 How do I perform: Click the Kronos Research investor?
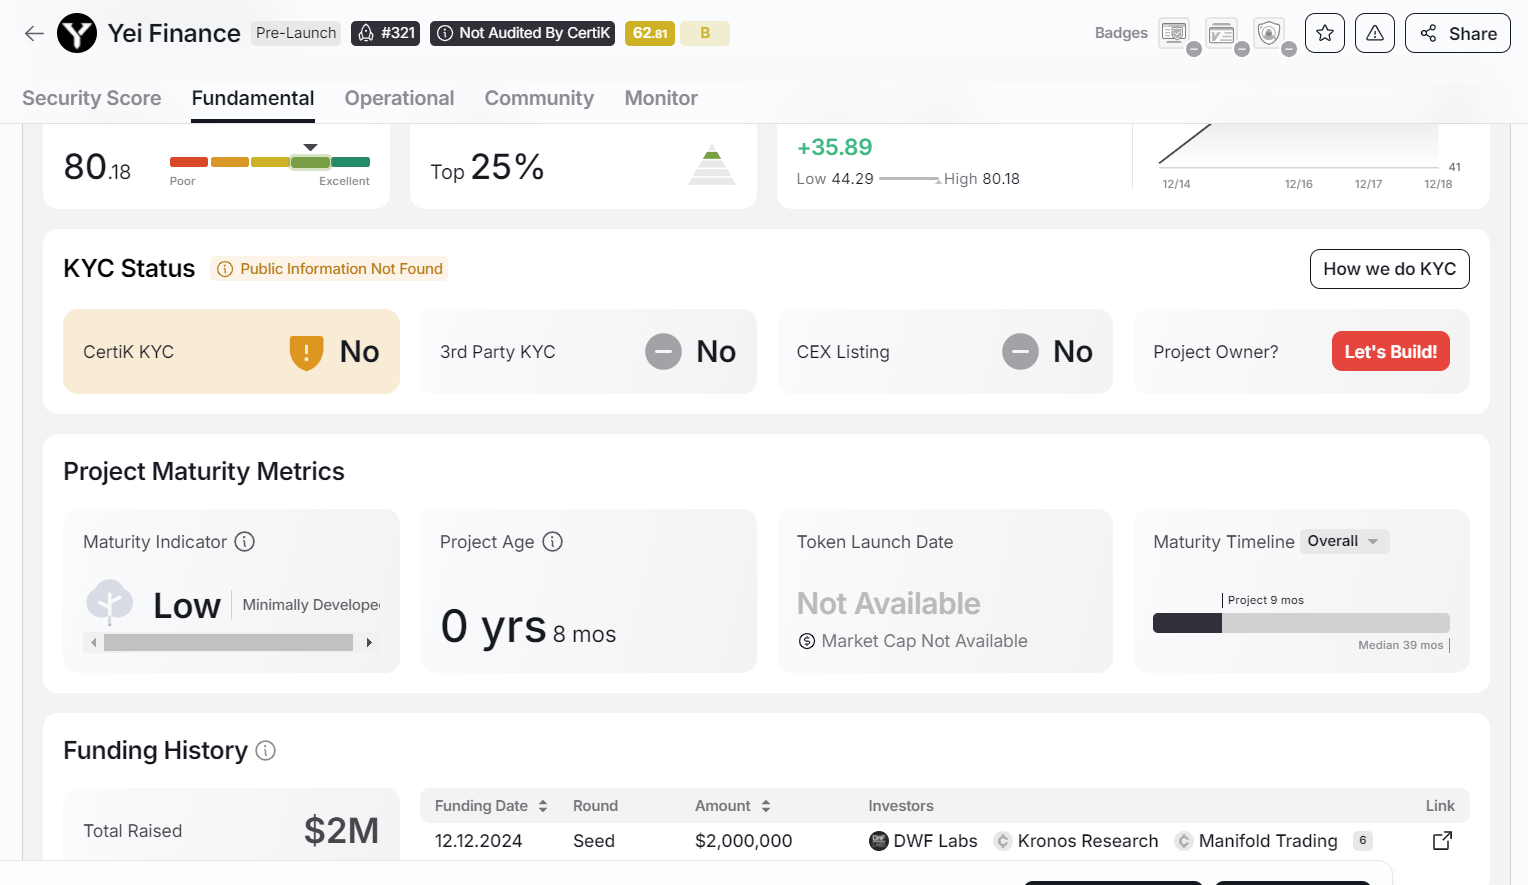click(x=1076, y=841)
